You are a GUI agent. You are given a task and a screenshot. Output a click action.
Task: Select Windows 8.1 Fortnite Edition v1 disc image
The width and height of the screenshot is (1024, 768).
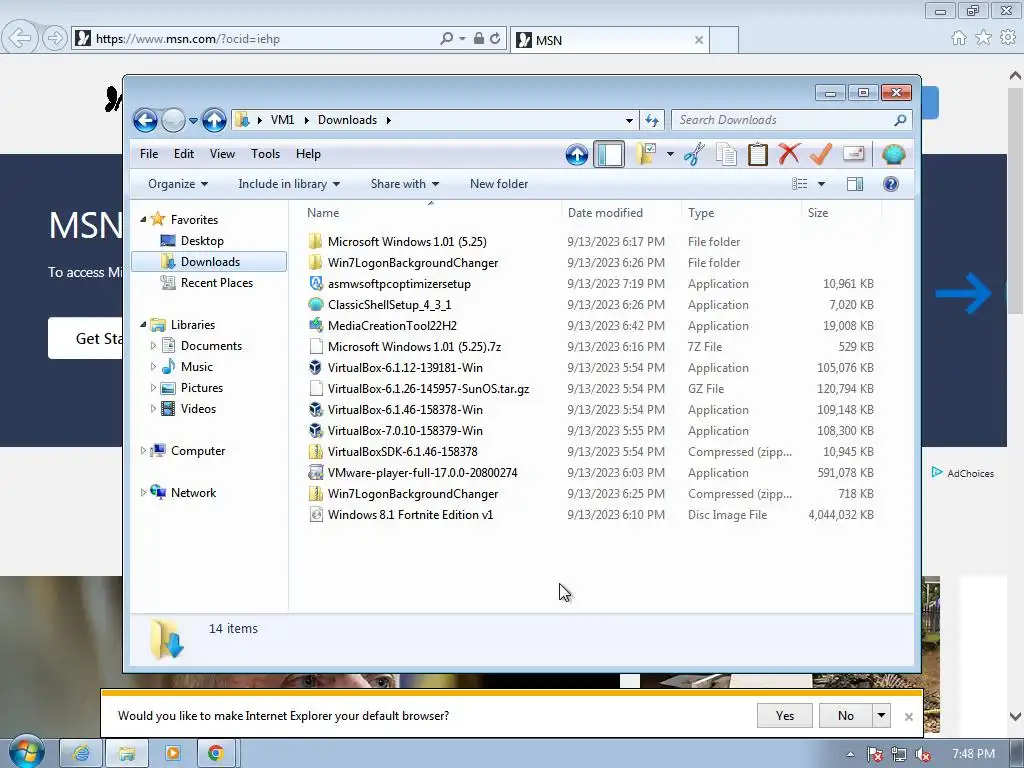tap(410, 515)
